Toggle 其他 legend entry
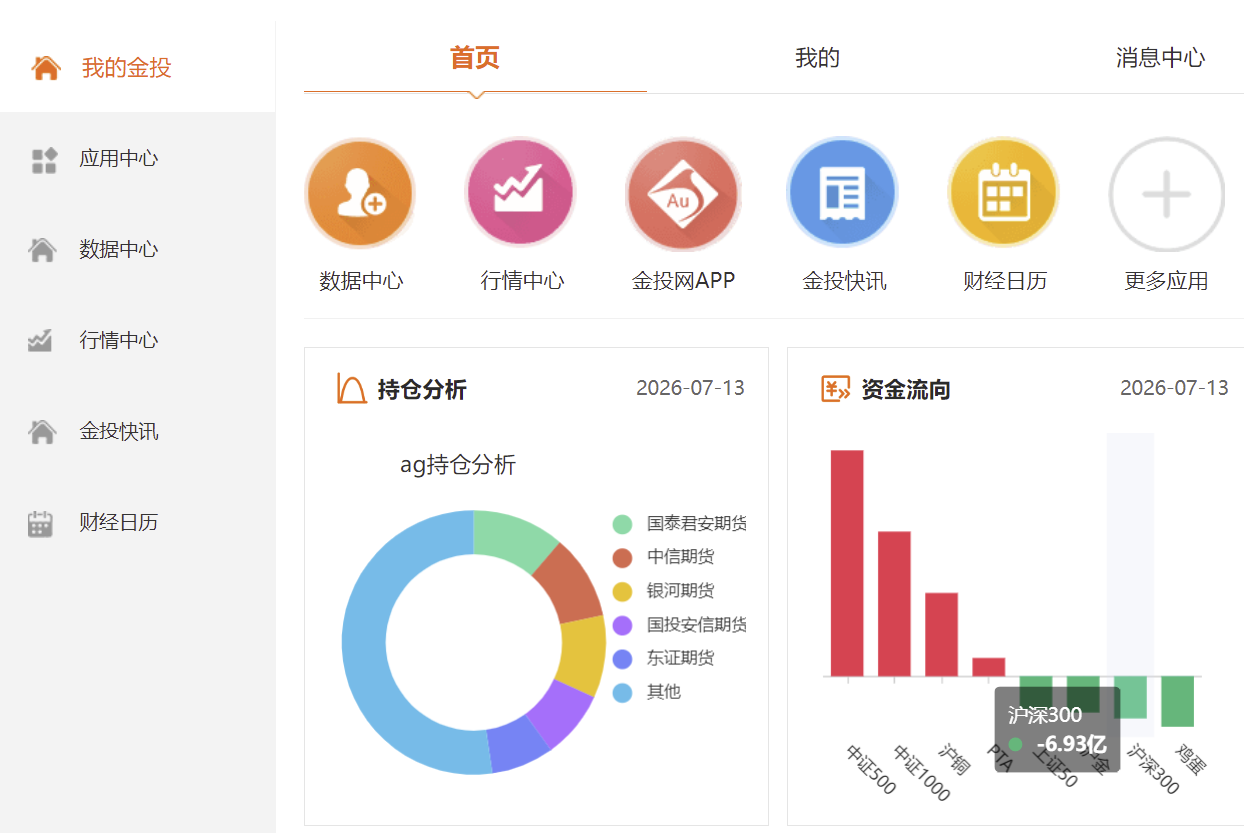1244x840 pixels. pos(647,692)
